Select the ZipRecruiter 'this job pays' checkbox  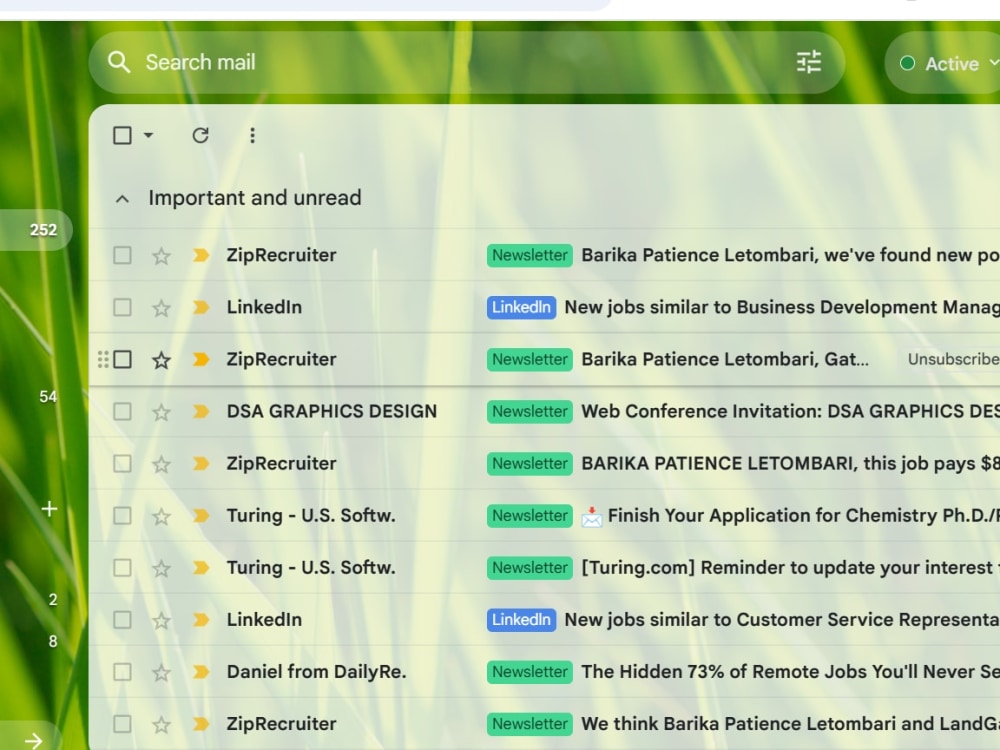point(122,464)
